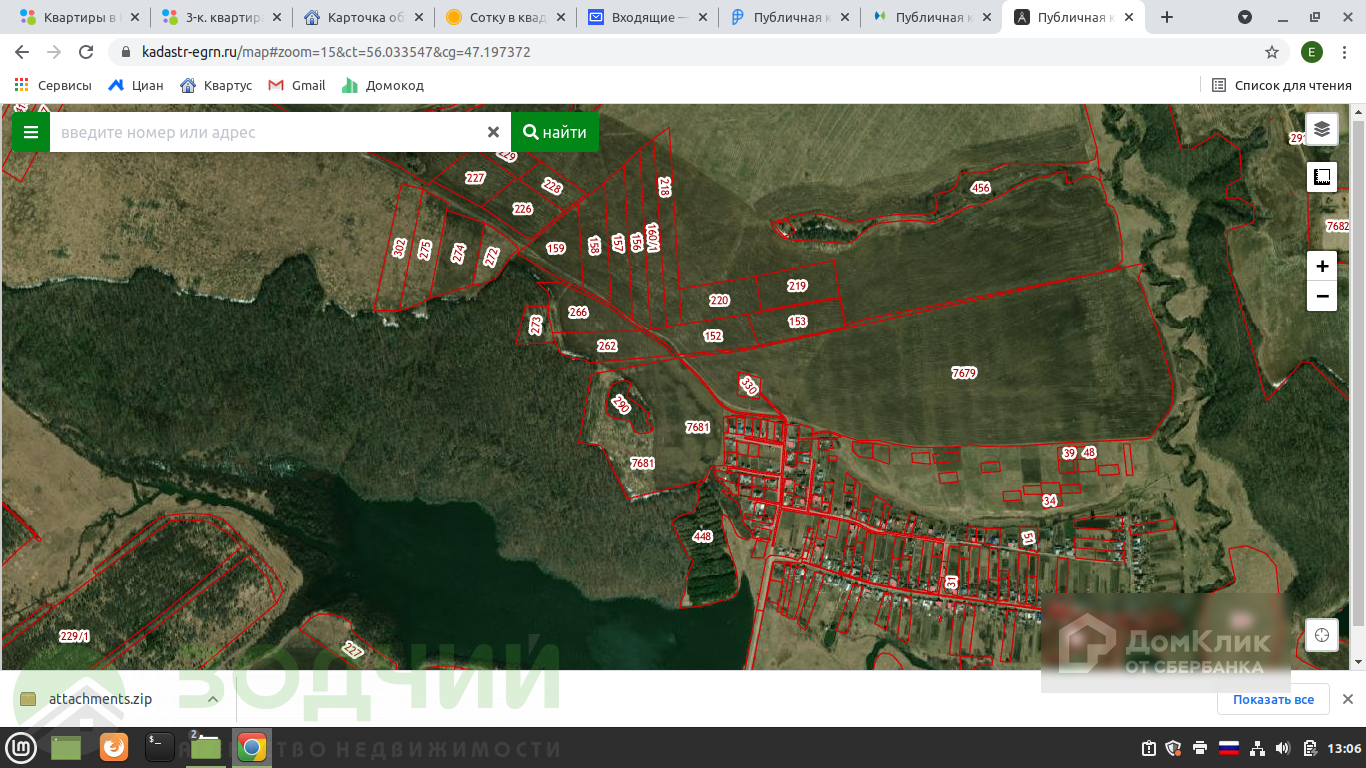Open the Chrome tab search dropdown
Image resolution: width=1366 pixels, height=768 pixels.
(x=1245, y=17)
